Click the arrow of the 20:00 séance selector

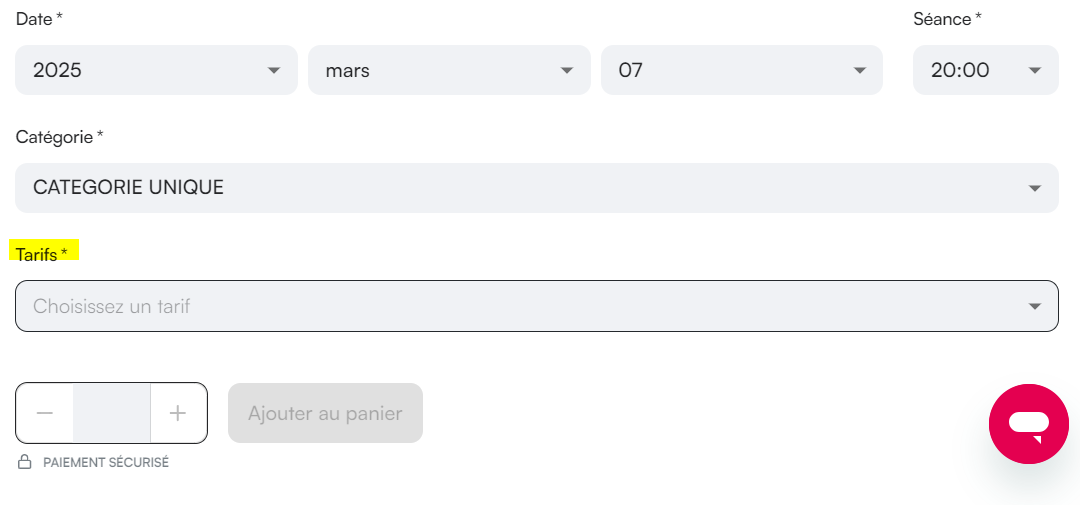click(1035, 70)
